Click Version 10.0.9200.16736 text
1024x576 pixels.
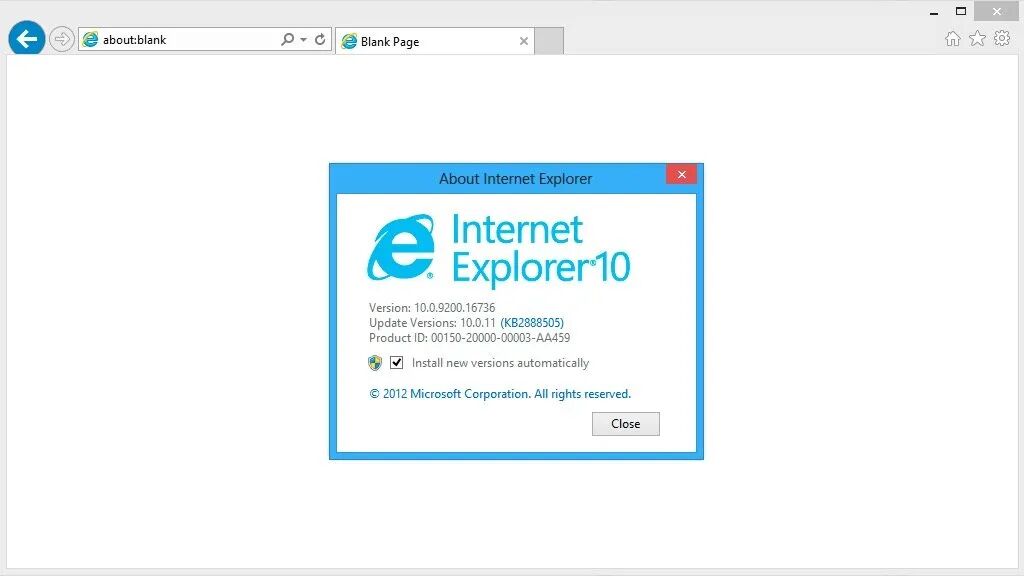(432, 308)
